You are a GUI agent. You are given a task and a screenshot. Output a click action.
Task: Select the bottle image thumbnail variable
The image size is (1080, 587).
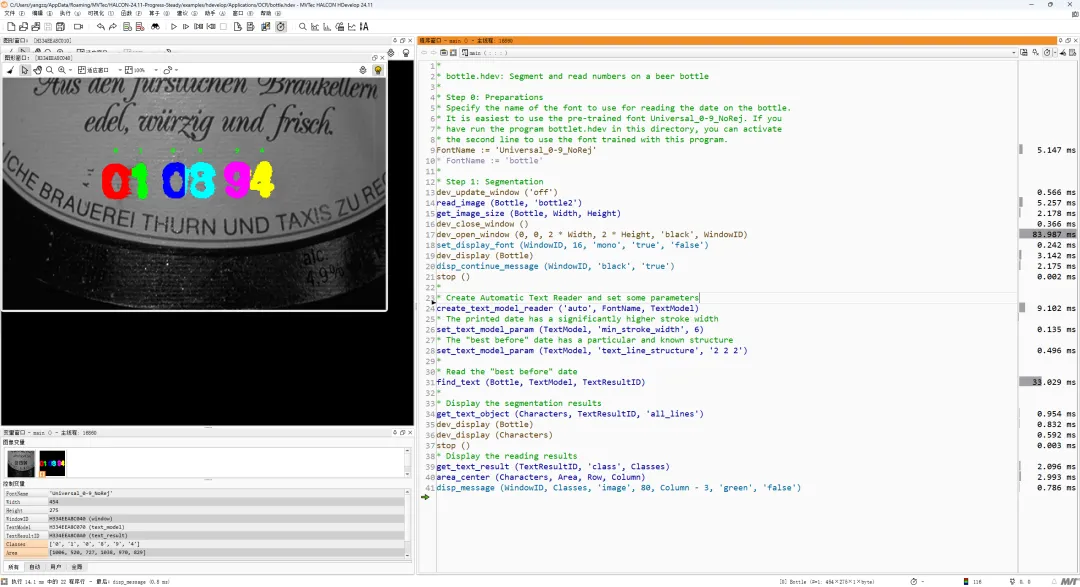[21, 463]
